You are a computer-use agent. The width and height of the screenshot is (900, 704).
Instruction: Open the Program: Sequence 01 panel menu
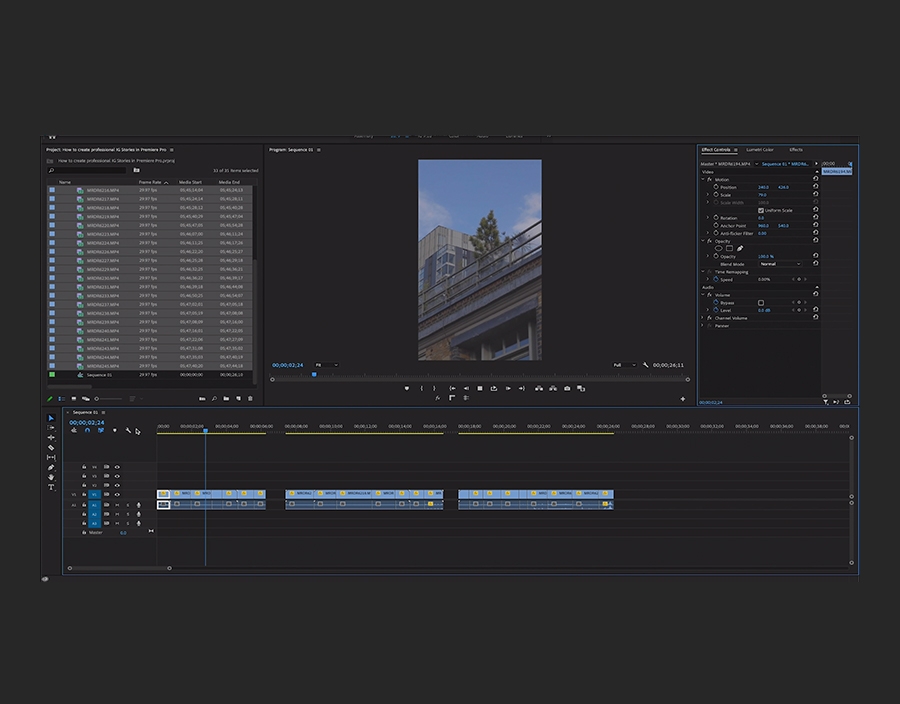pyautogui.click(x=319, y=150)
